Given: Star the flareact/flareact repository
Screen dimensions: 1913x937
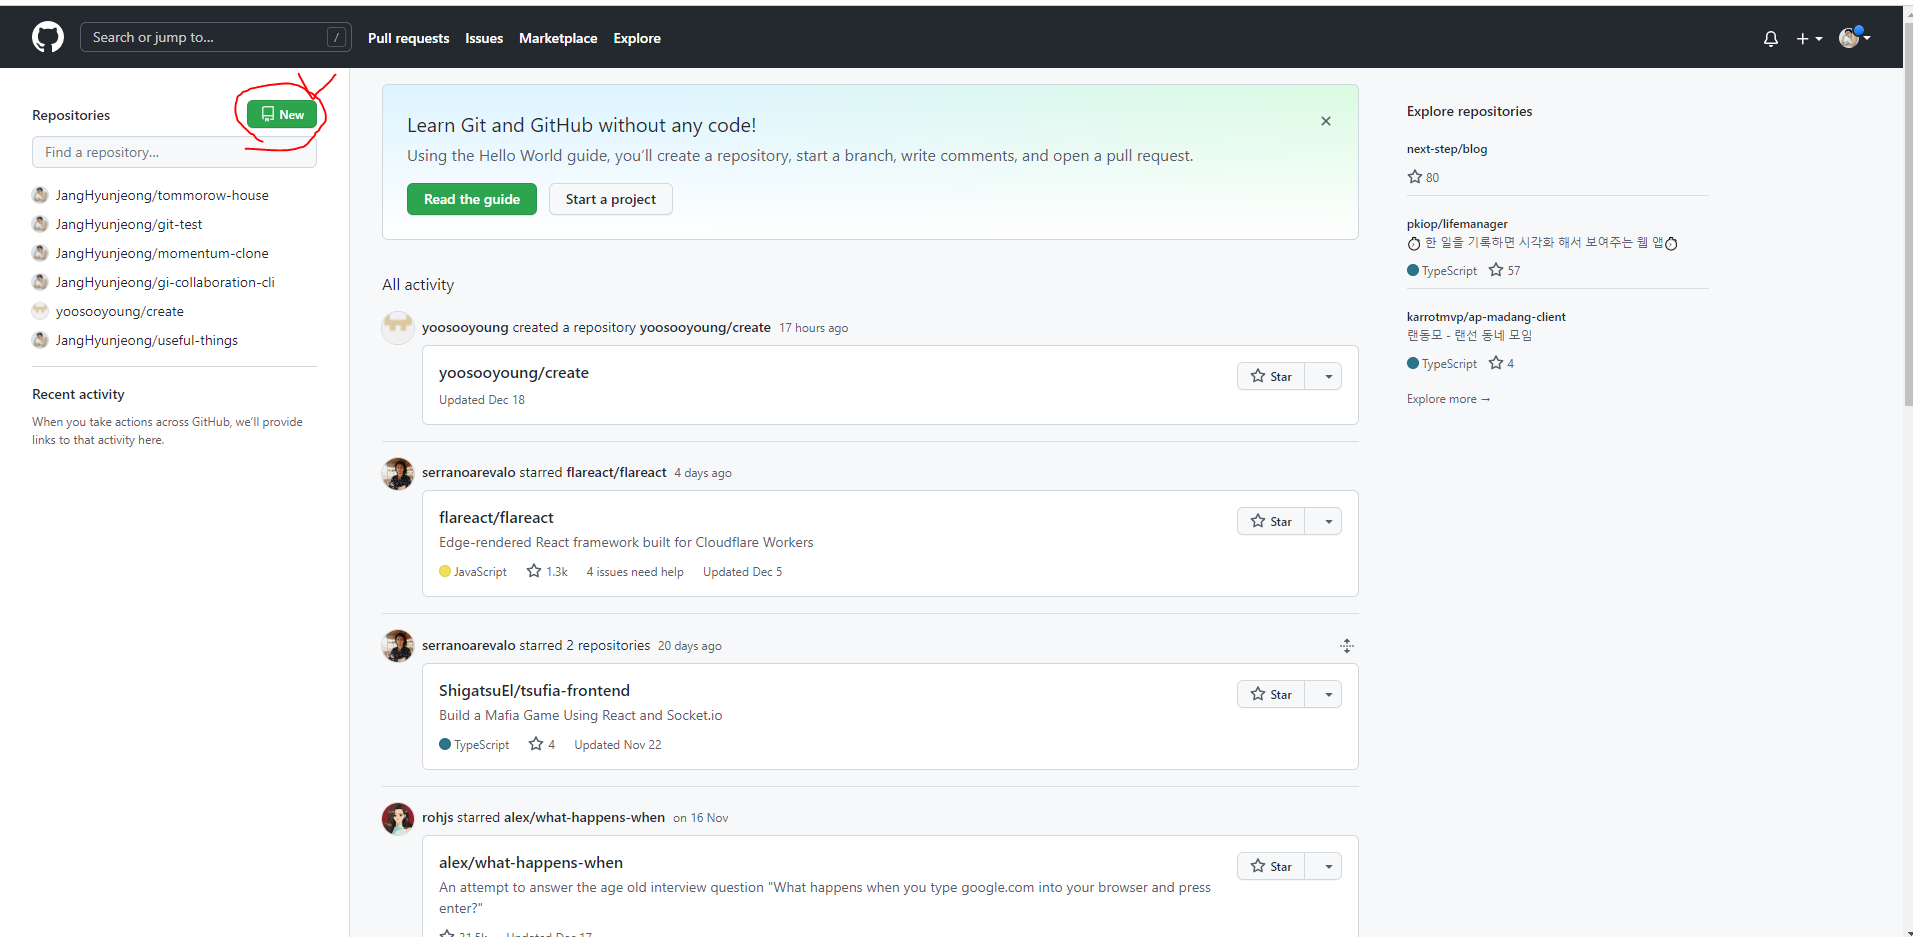Looking at the screenshot, I should (1271, 521).
